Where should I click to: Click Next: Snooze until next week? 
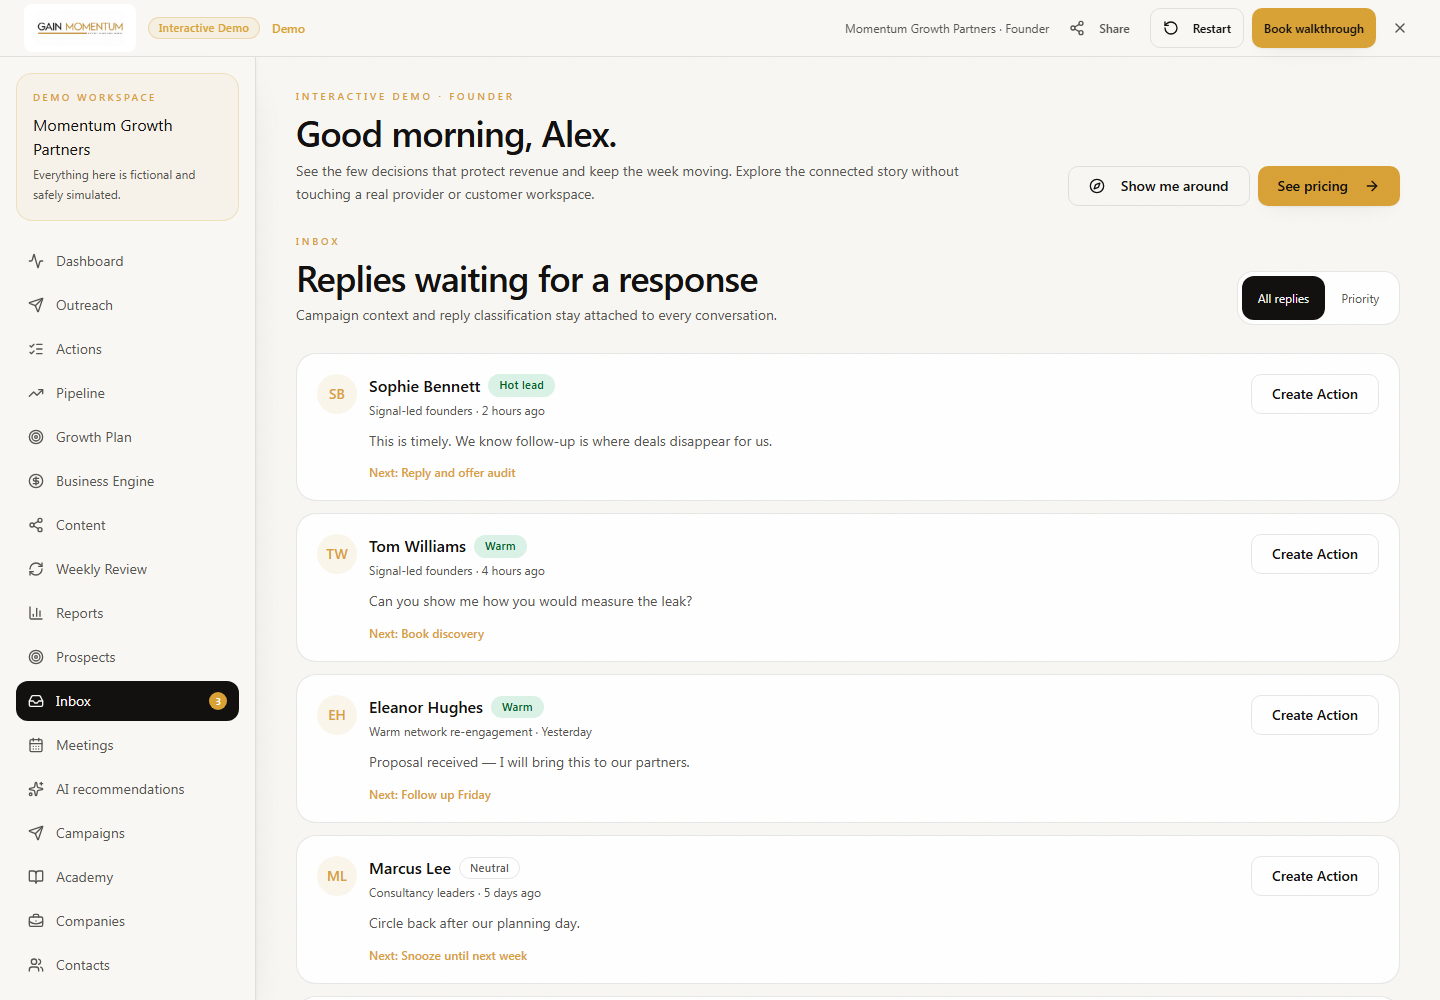coord(448,956)
